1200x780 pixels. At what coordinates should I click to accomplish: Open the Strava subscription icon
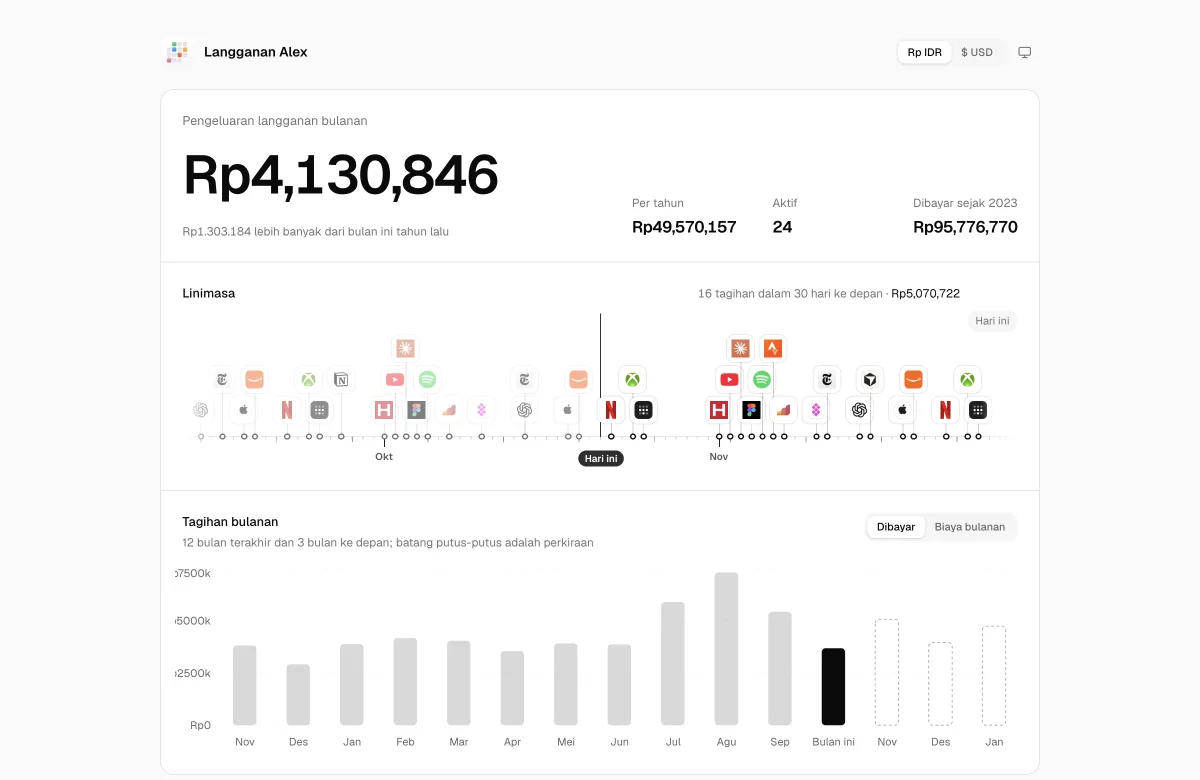coord(772,348)
